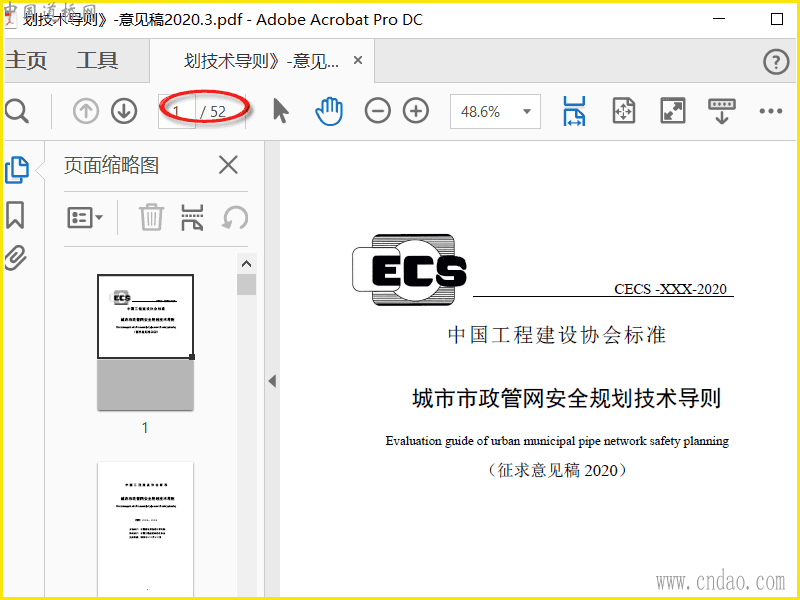
Task: Close the 页面缩略图 panel
Action: click(x=228, y=165)
